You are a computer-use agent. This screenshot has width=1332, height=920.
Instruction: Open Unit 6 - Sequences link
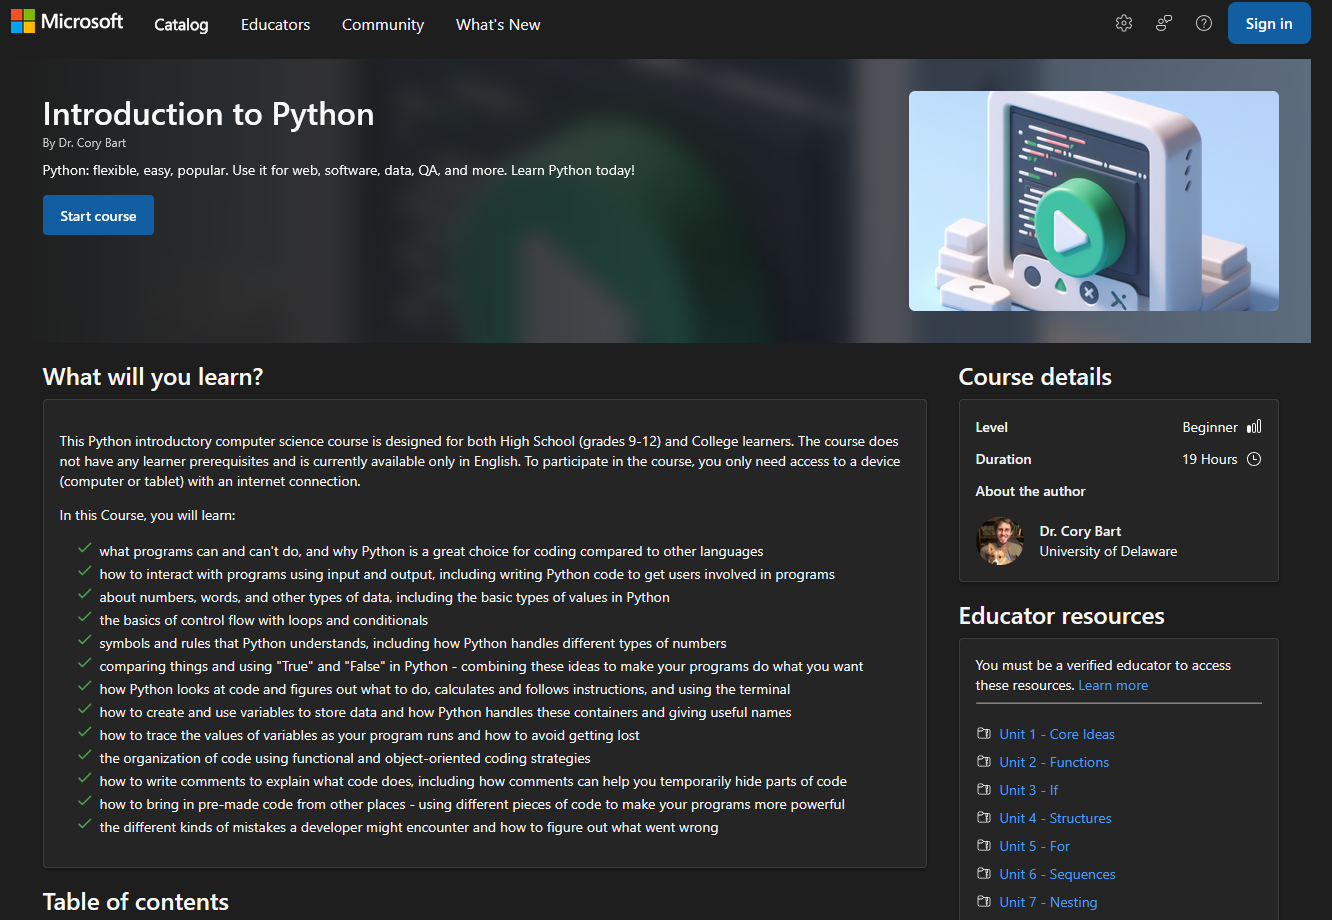coord(1057,874)
